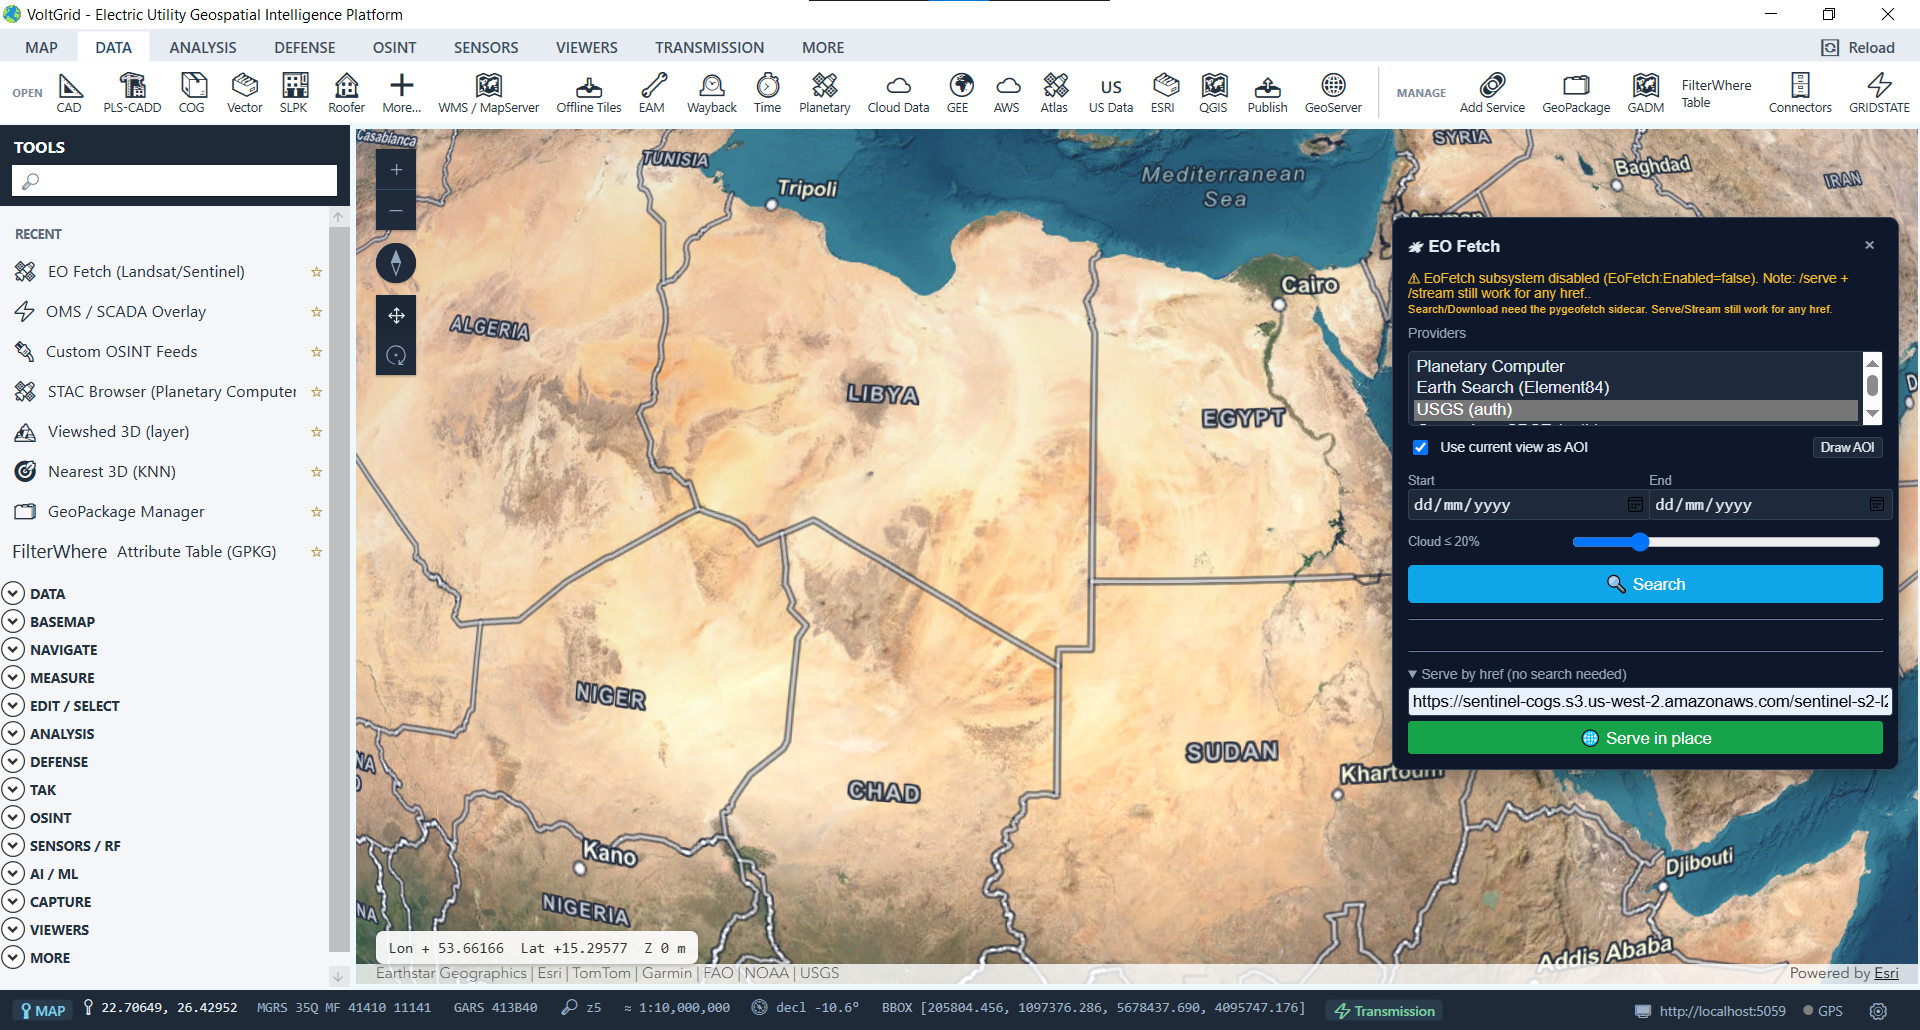Open the Atlas tool
The height and width of the screenshot is (1030, 1920).
pyautogui.click(x=1054, y=93)
